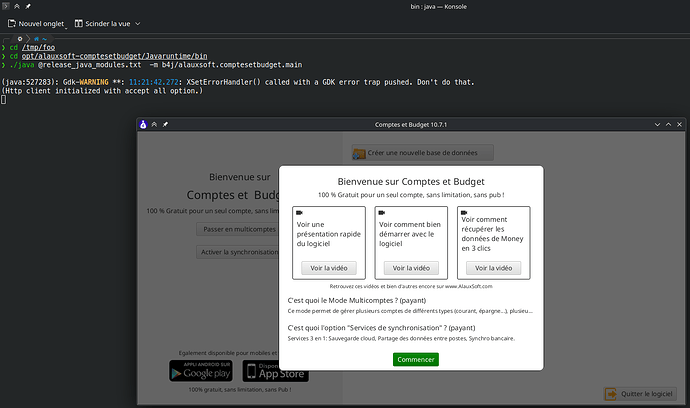Click the App Store badge
690x408 pixels.
click(x=275, y=371)
